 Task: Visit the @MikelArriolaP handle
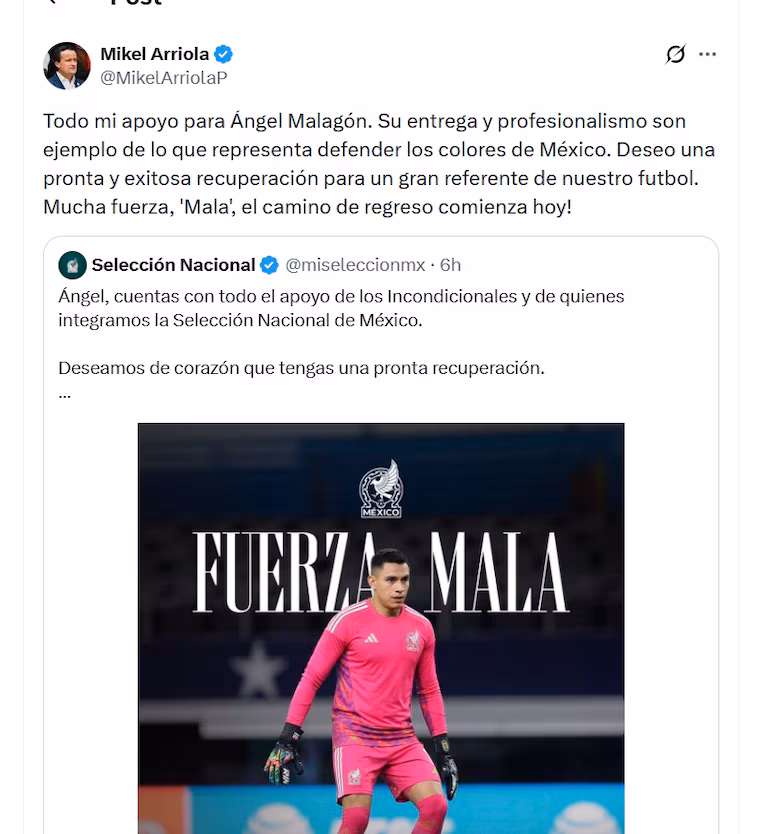(164, 78)
